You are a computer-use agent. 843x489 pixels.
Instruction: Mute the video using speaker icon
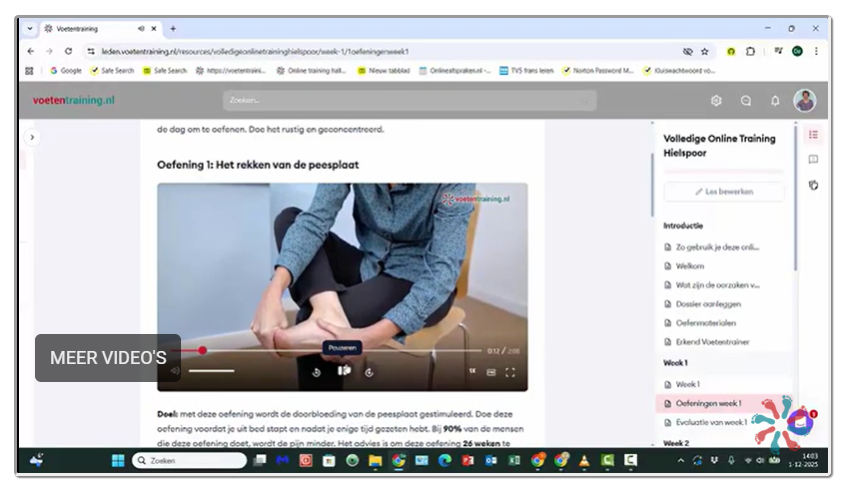coord(175,372)
